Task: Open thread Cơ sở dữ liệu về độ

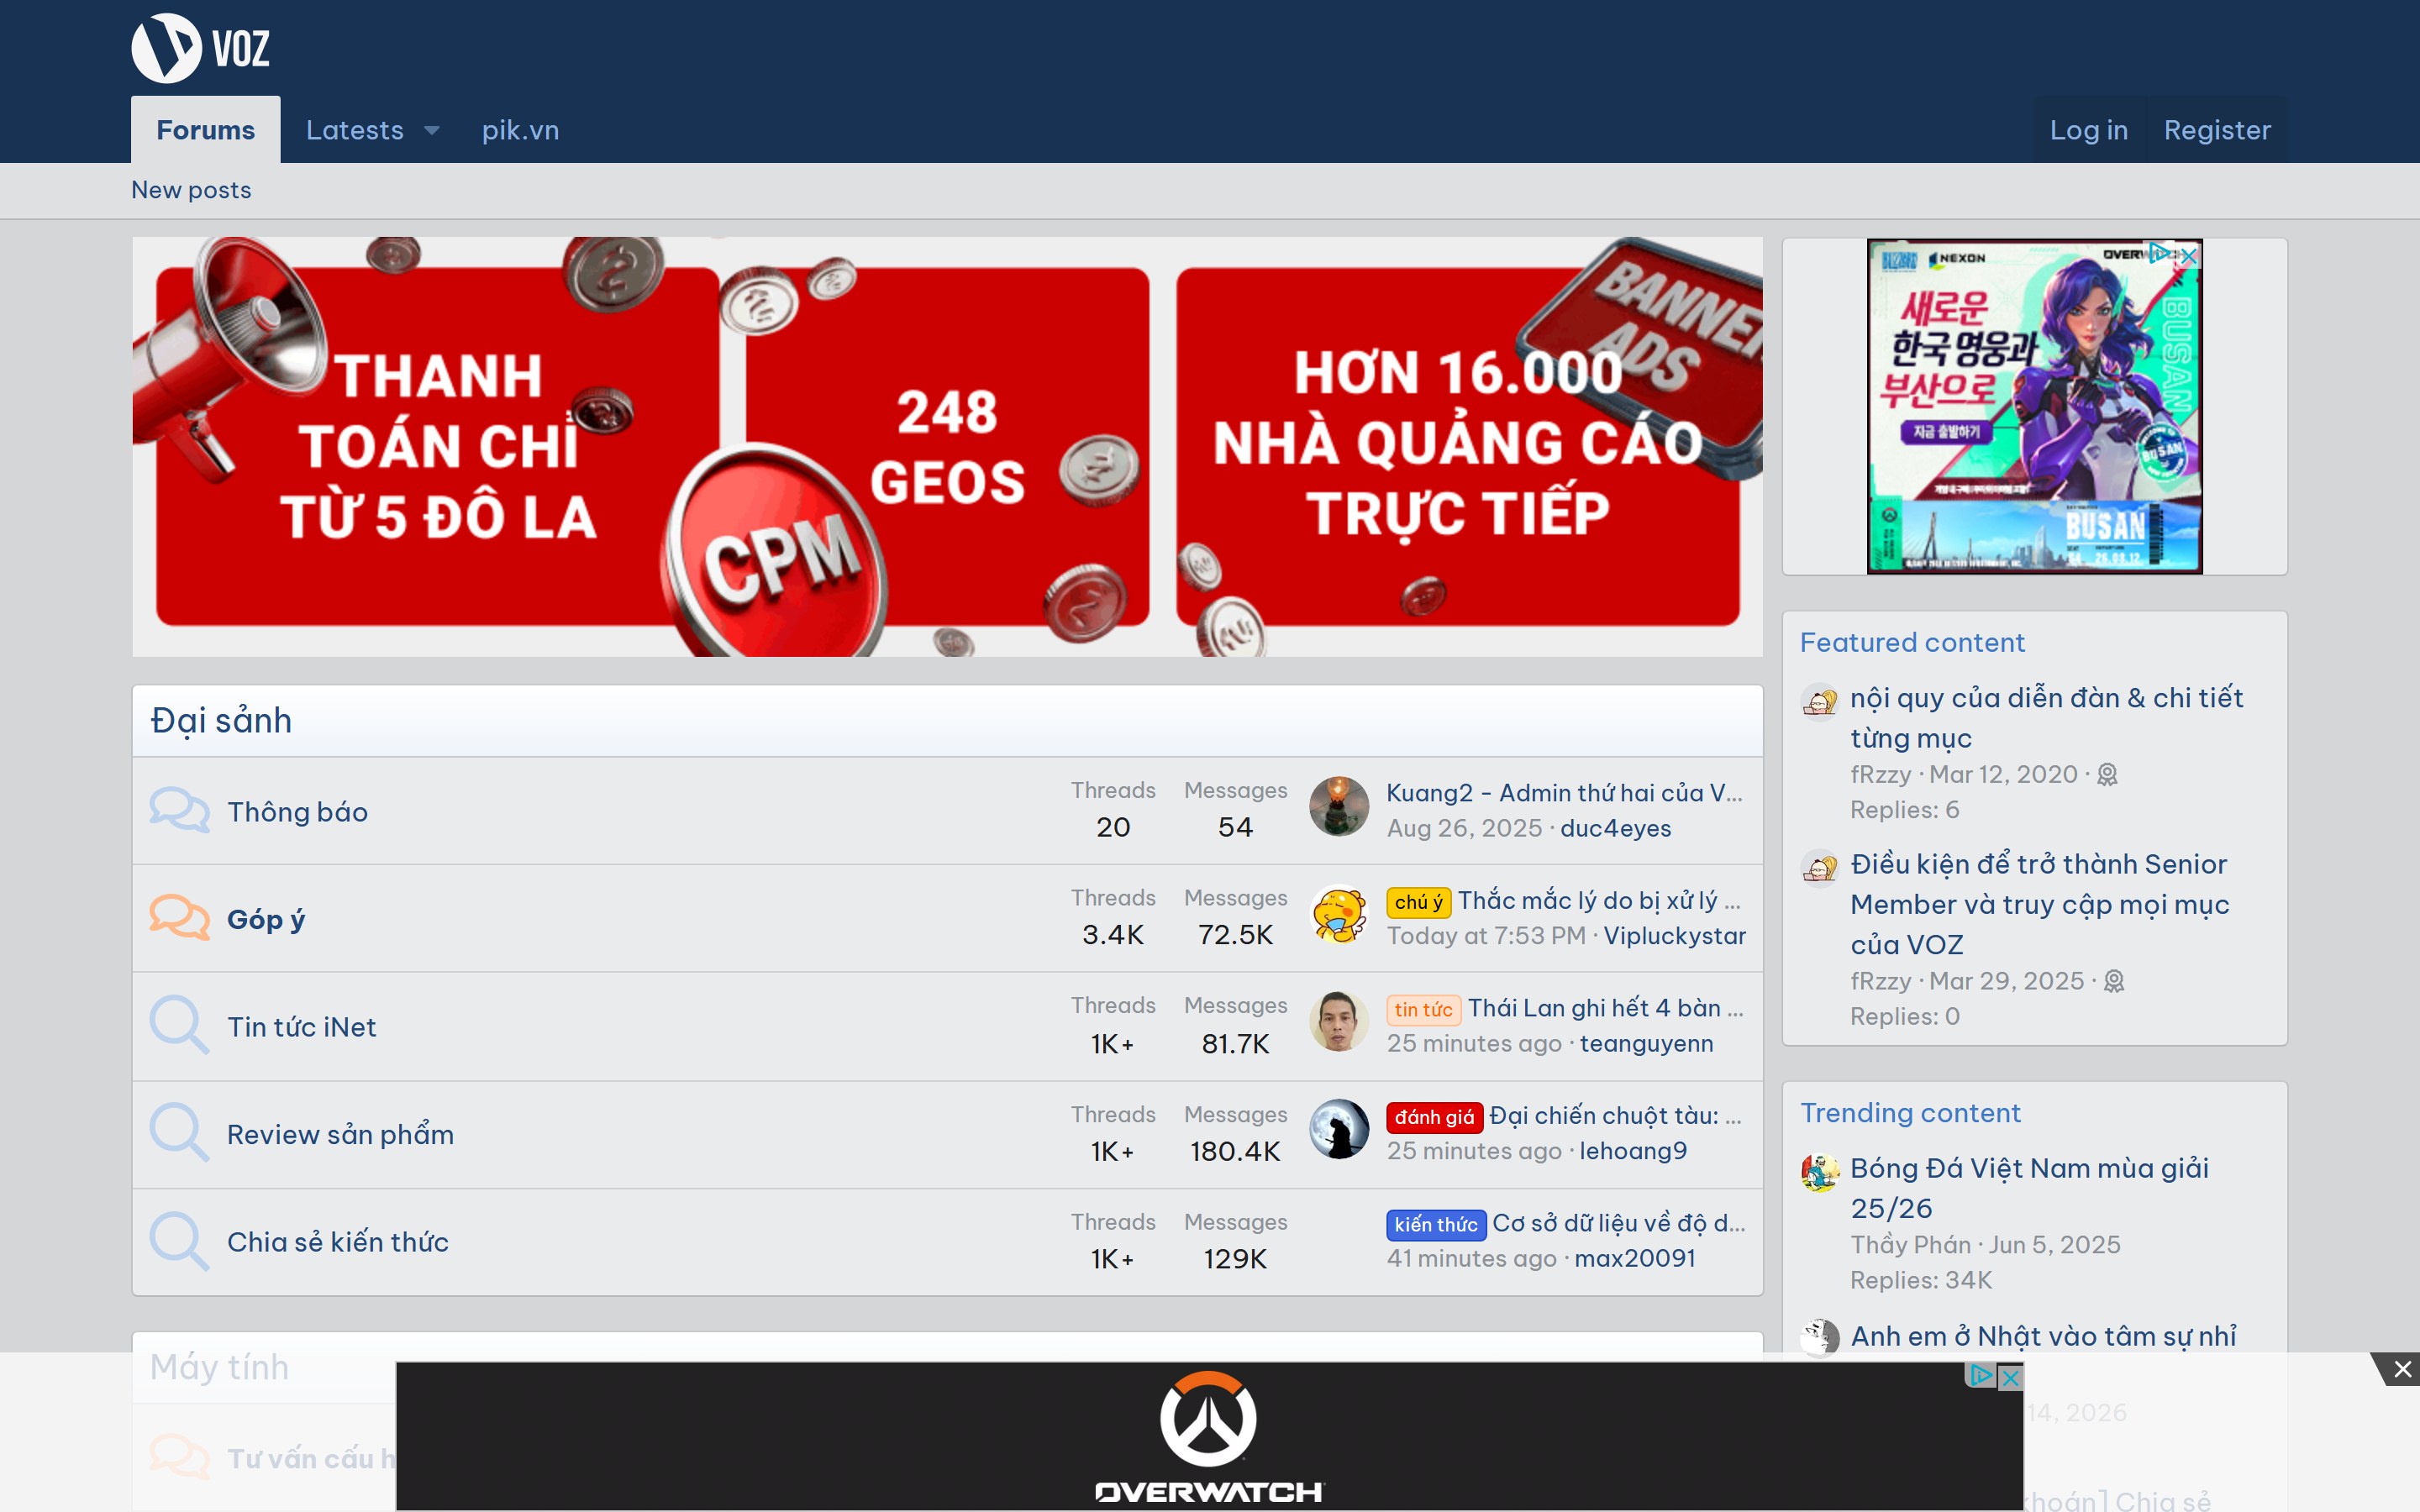Action: pos(1618,1224)
